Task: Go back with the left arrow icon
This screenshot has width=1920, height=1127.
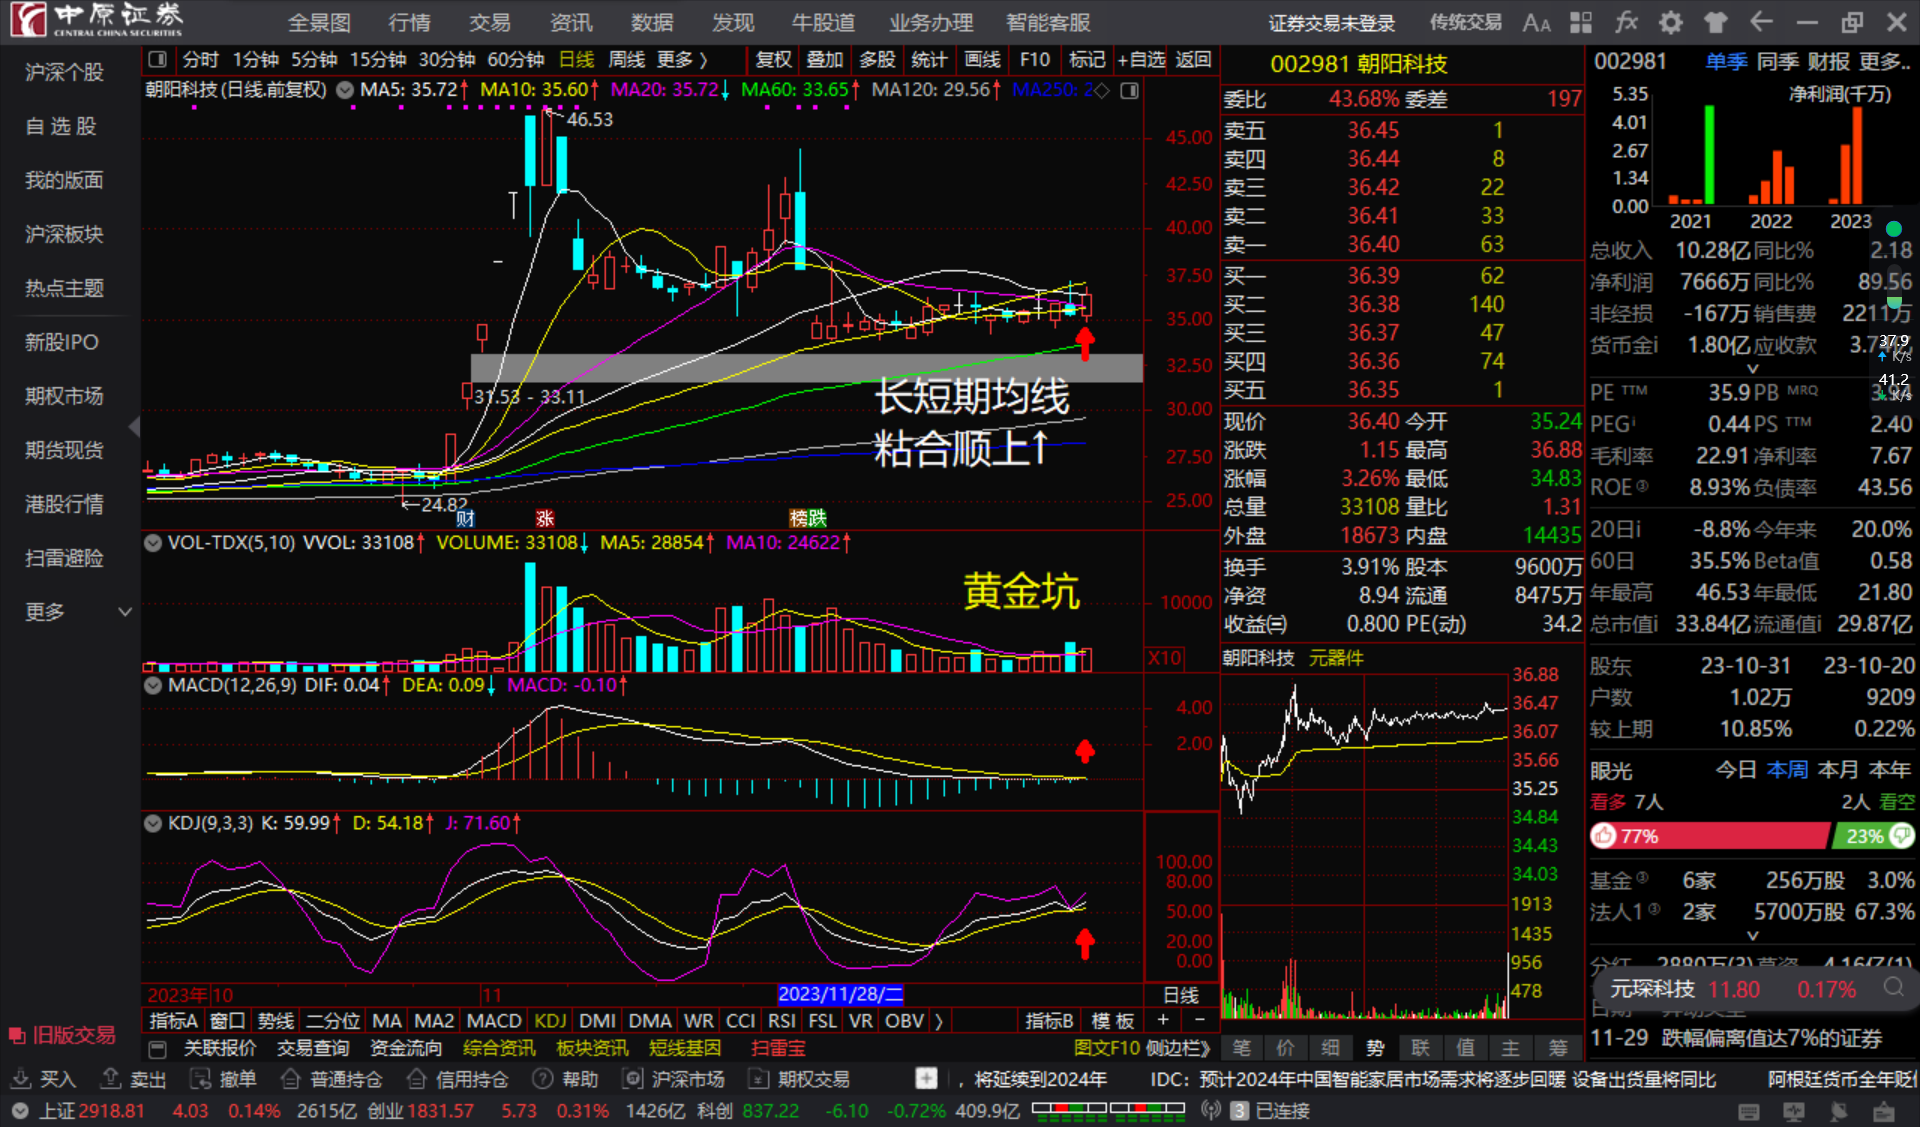Action: pyautogui.click(x=1761, y=22)
